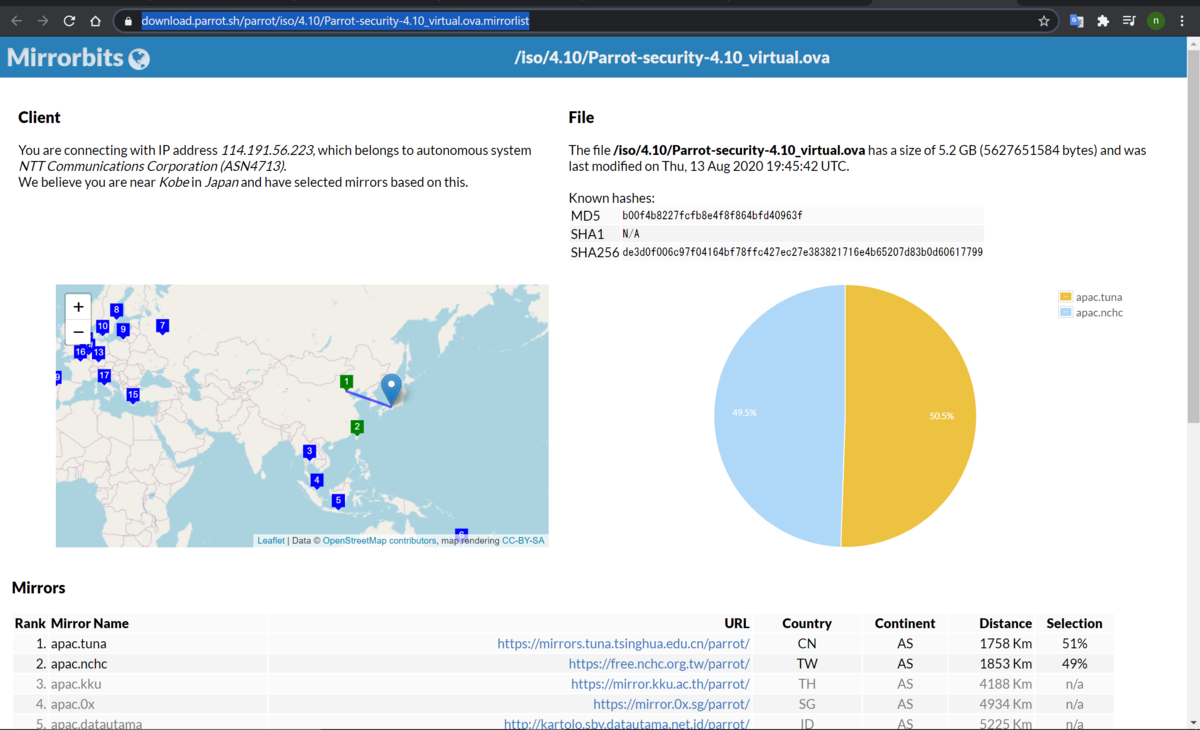1200x730 pixels.
Task: Select blue map marker 15
Action: [132, 395]
